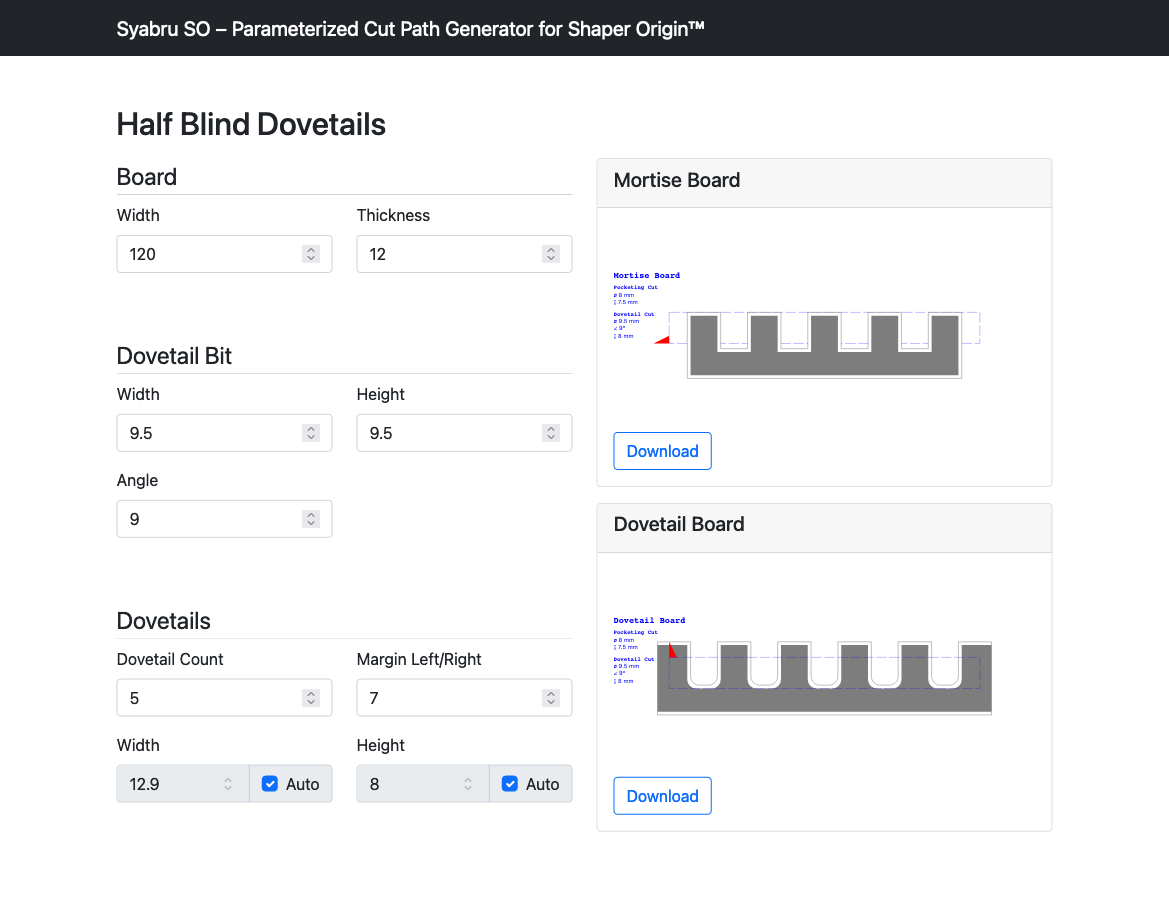Click the Mortise Board card header
Viewport: 1169px width, 915px height.
[x=824, y=181]
